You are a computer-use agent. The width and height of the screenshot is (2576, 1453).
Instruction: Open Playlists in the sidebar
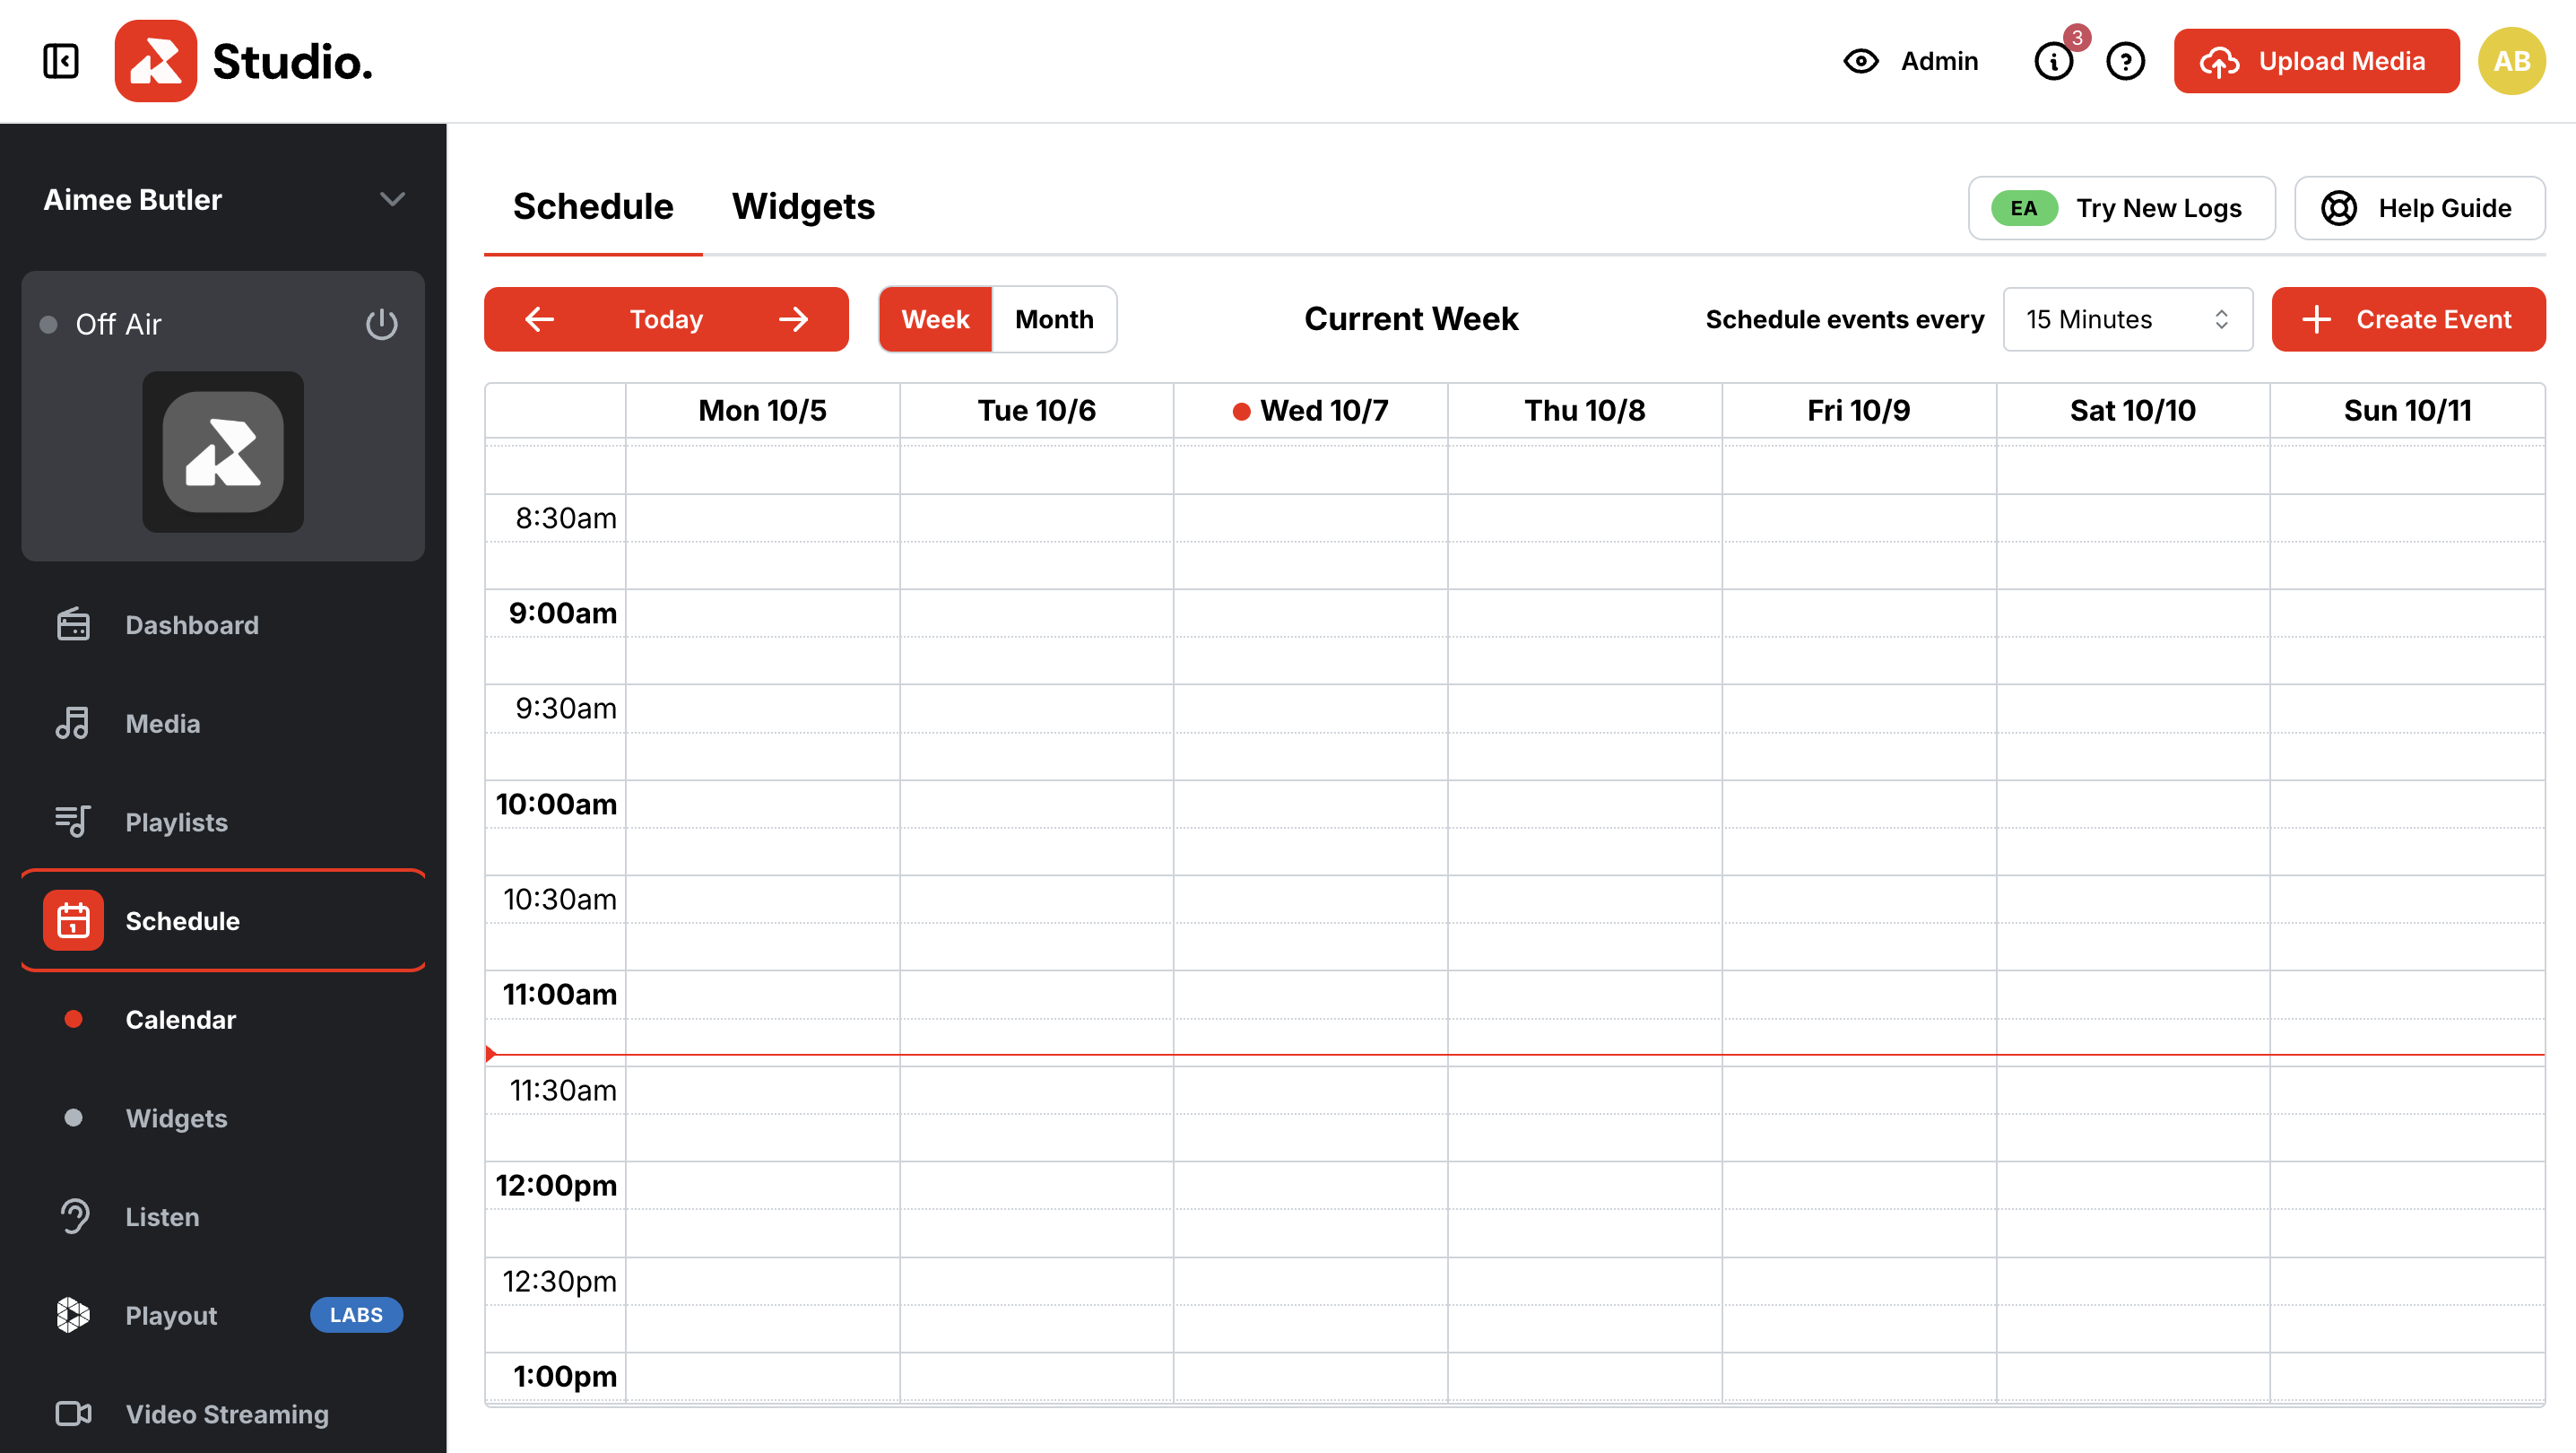(x=223, y=822)
